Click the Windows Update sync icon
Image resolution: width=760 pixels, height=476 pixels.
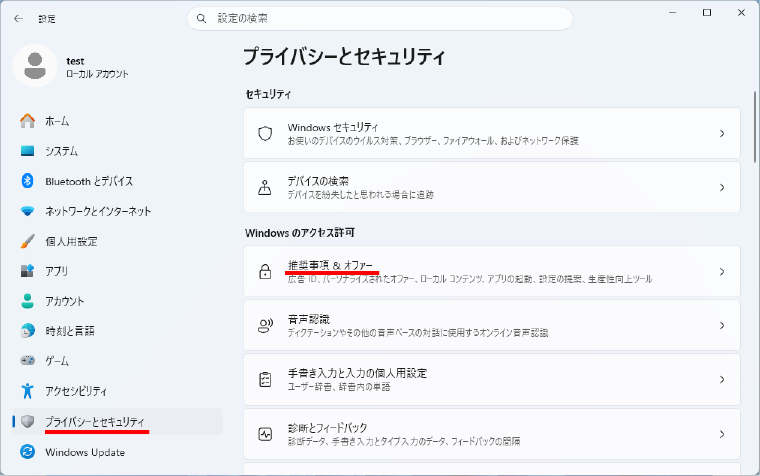[28, 452]
